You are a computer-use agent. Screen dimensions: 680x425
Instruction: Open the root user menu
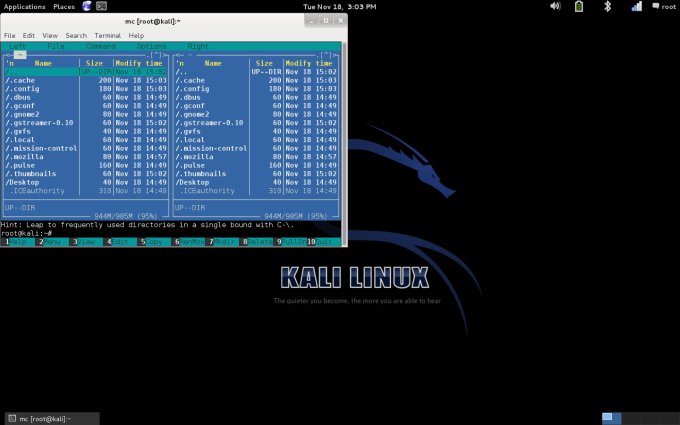tap(662, 6)
